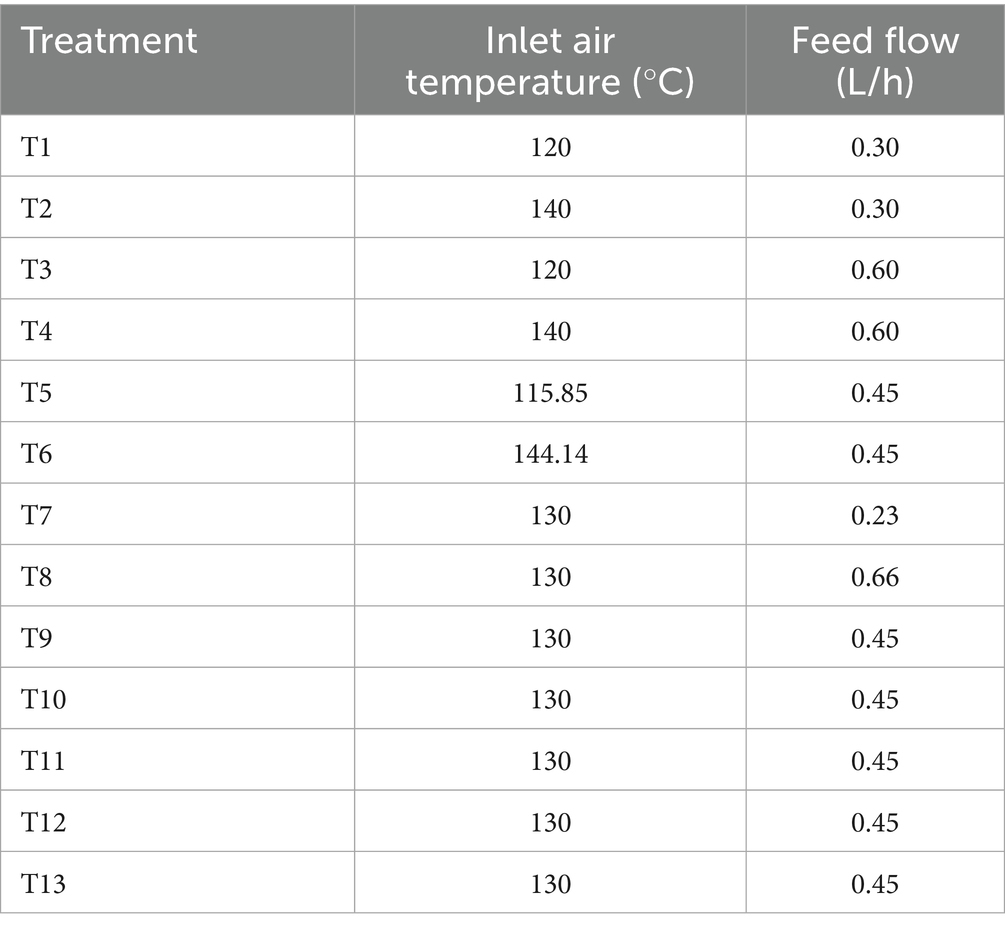1005x931 pixels.
Task: Click T10 in the Treatment column
Action: (40, 700)
